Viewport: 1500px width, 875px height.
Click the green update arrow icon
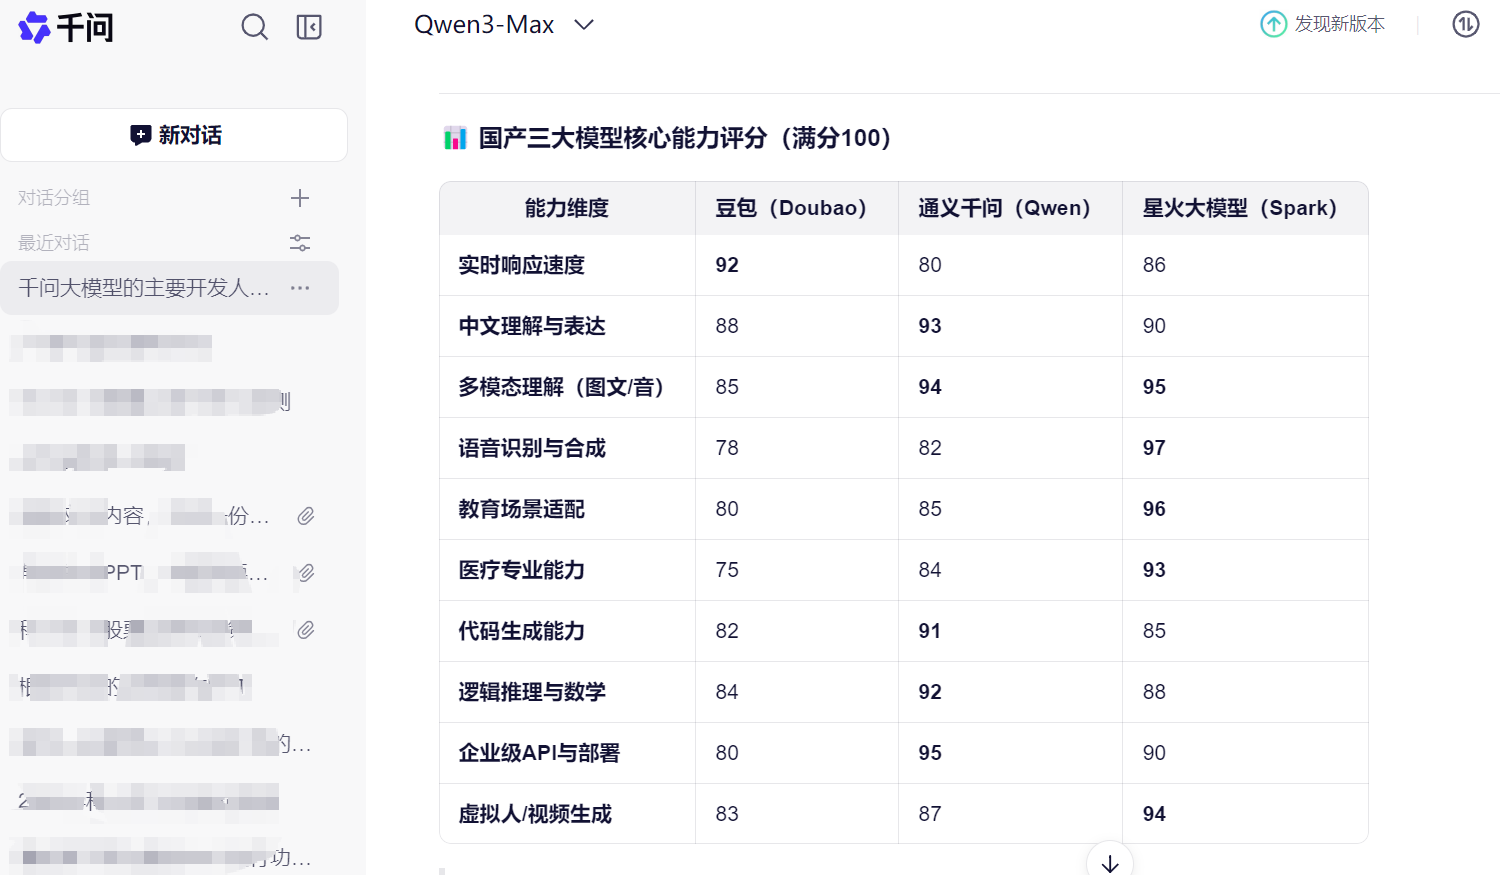1273,24
